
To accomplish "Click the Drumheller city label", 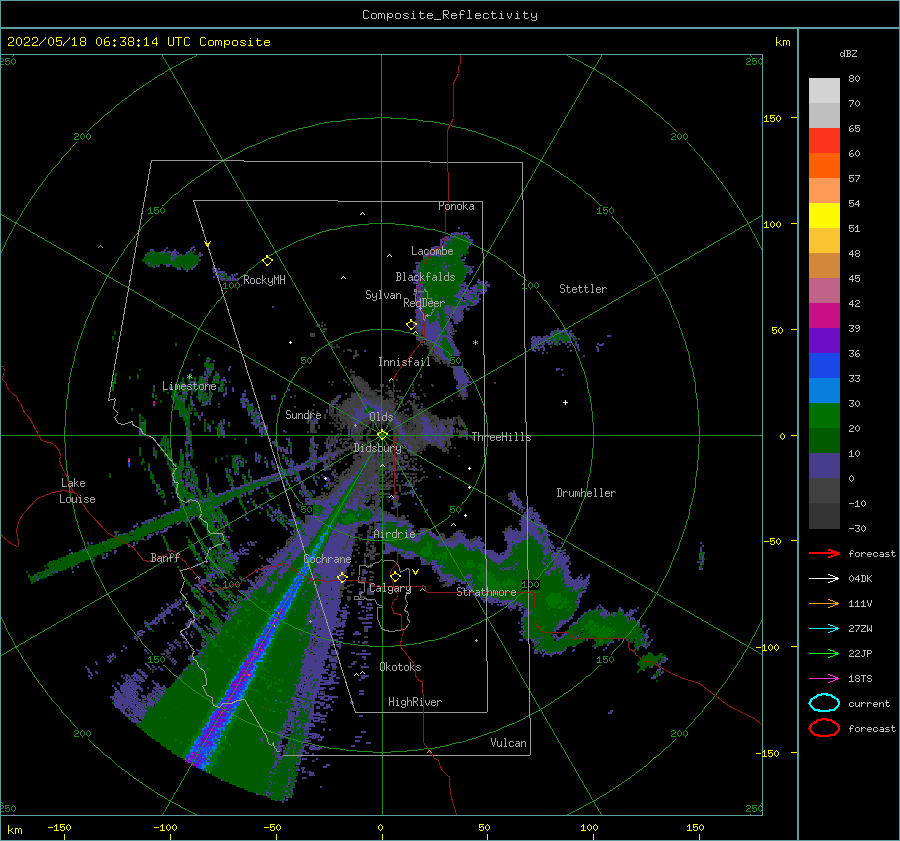I will [586, 493].
